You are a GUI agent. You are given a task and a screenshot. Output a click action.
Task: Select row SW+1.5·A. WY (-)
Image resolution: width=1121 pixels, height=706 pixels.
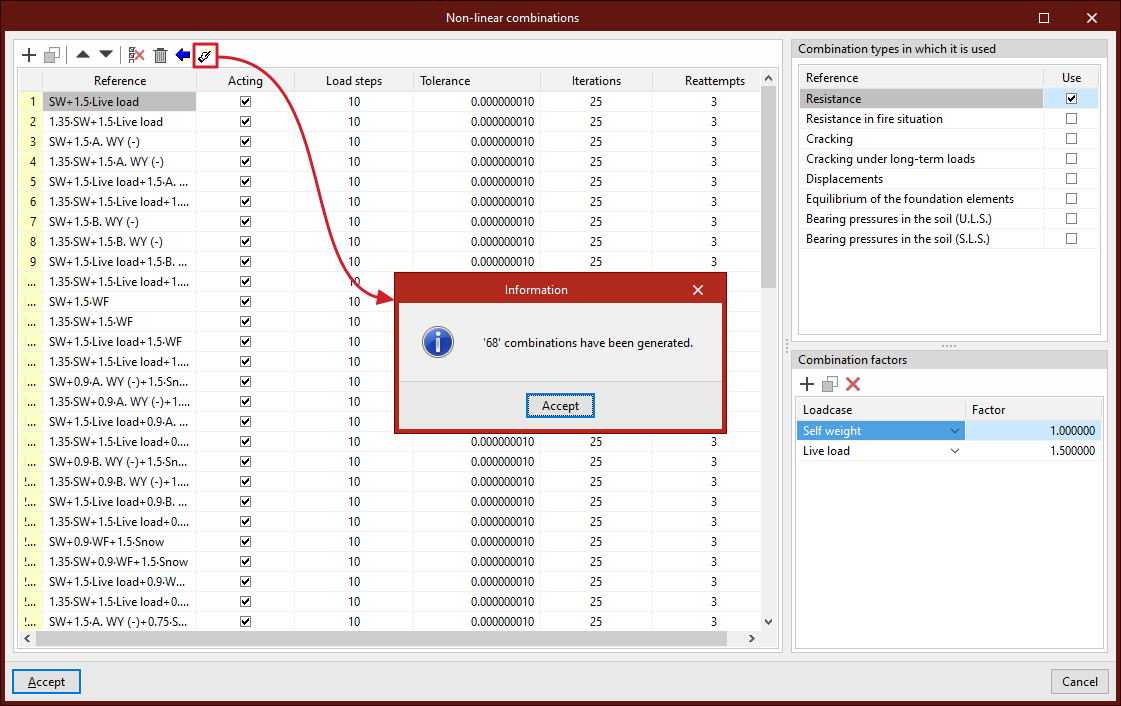tap(119, 141)
